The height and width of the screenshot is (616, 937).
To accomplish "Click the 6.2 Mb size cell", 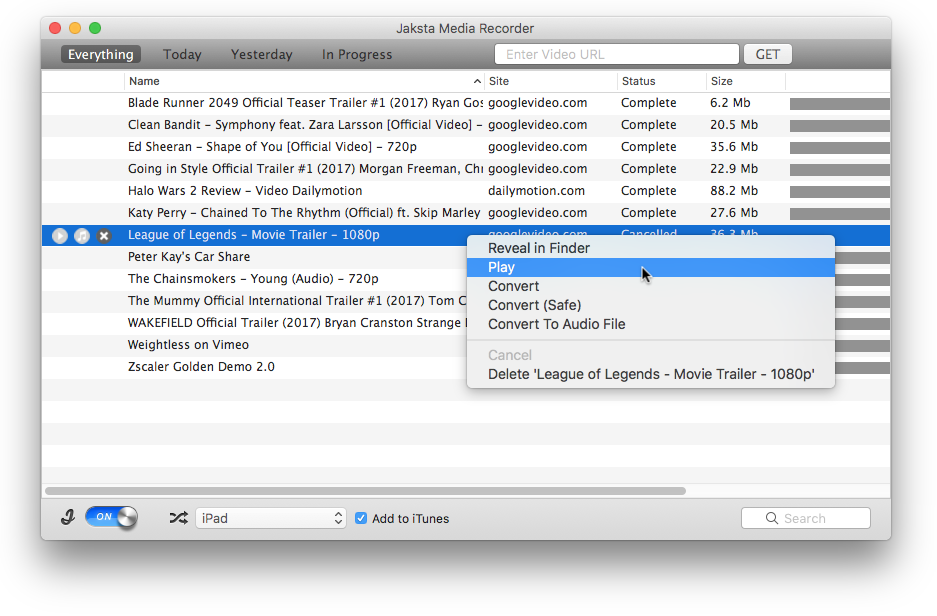I will point(730,103).
